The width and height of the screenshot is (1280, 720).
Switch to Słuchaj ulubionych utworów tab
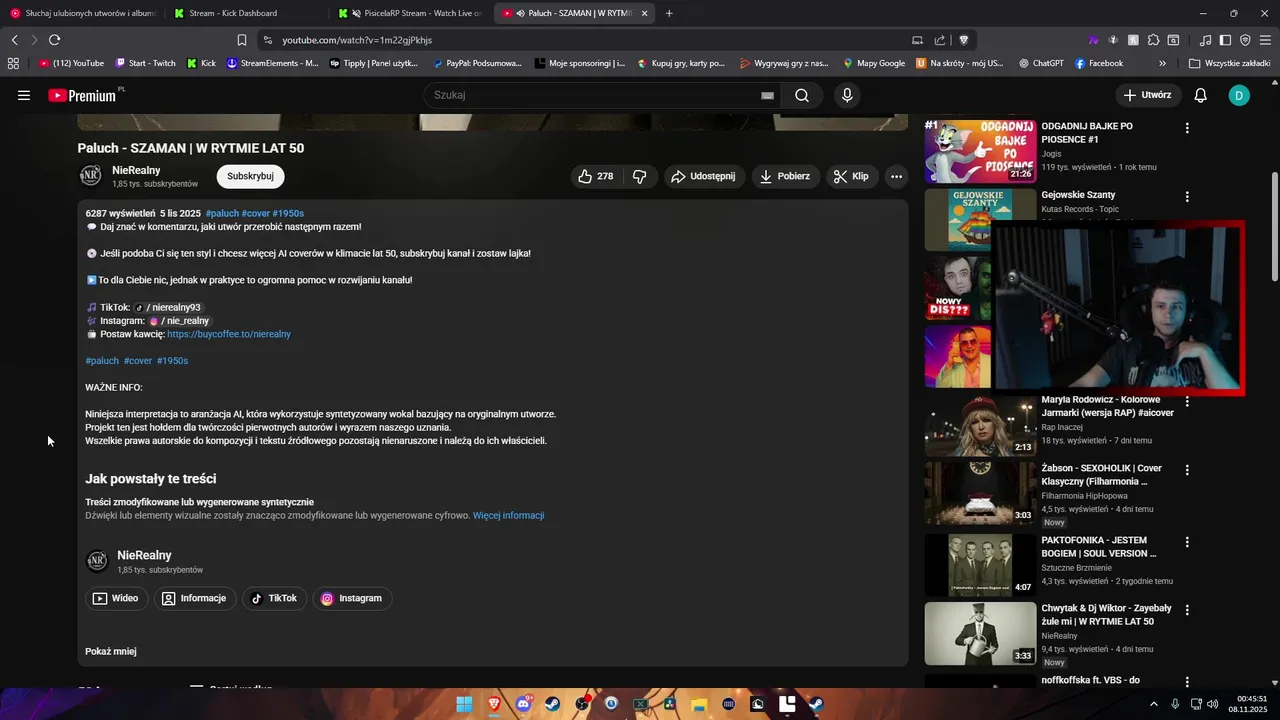coord(82,13)
